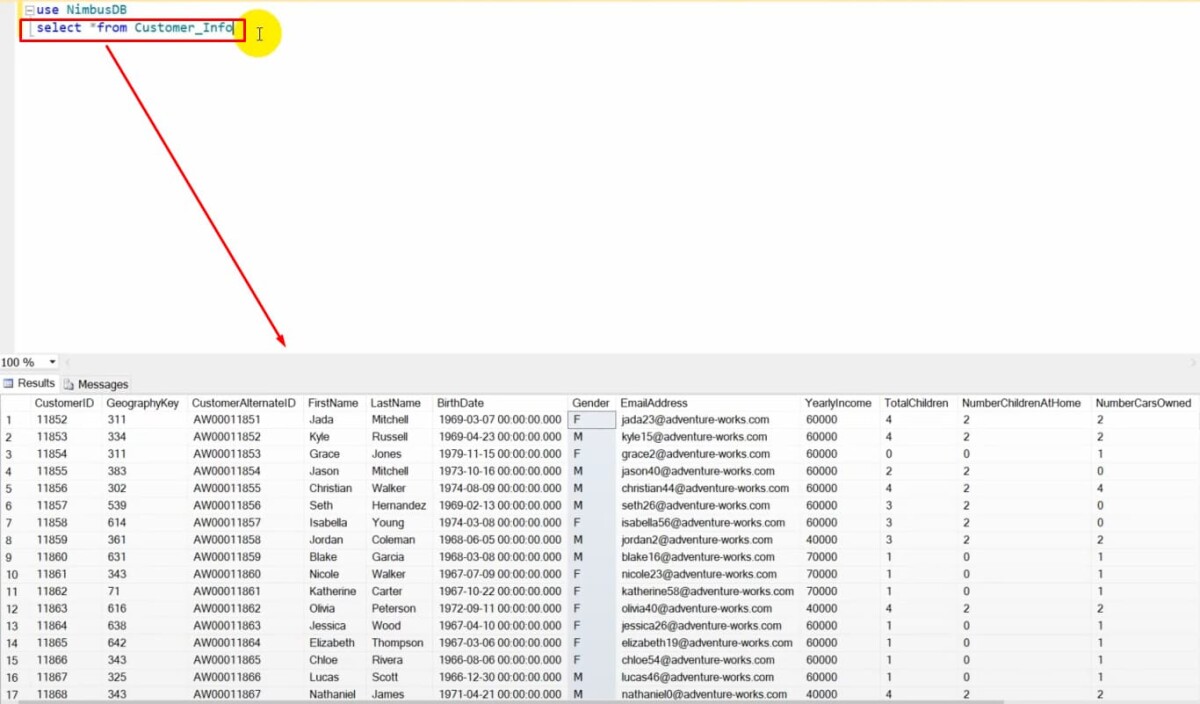This screenshot has height=704, width=1200.
Task: Select the CustomerID column header
Action: point(64,402)
